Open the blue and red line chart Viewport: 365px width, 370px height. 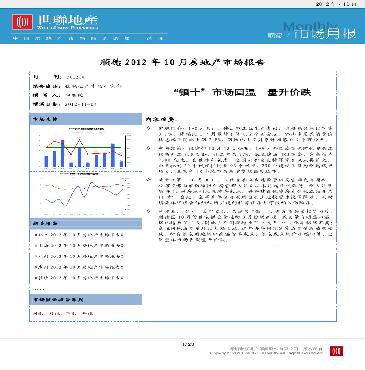[86, 196]
